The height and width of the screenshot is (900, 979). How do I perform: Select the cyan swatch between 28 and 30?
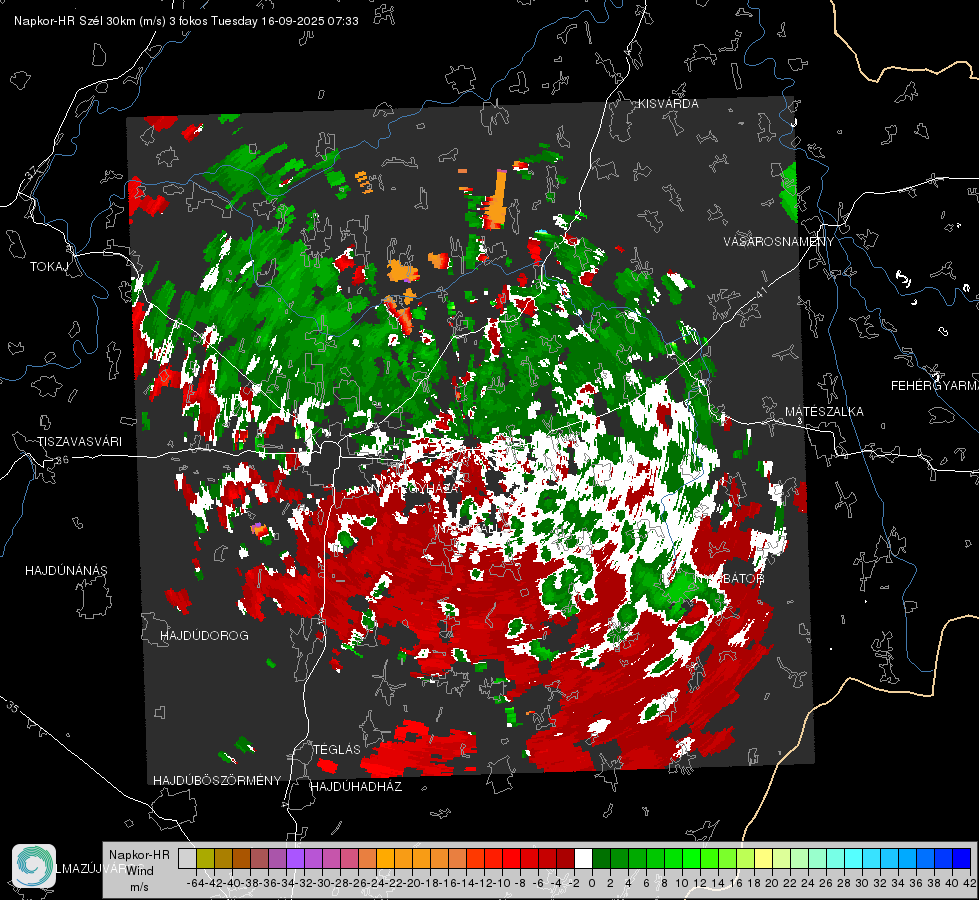coord(854,859)
